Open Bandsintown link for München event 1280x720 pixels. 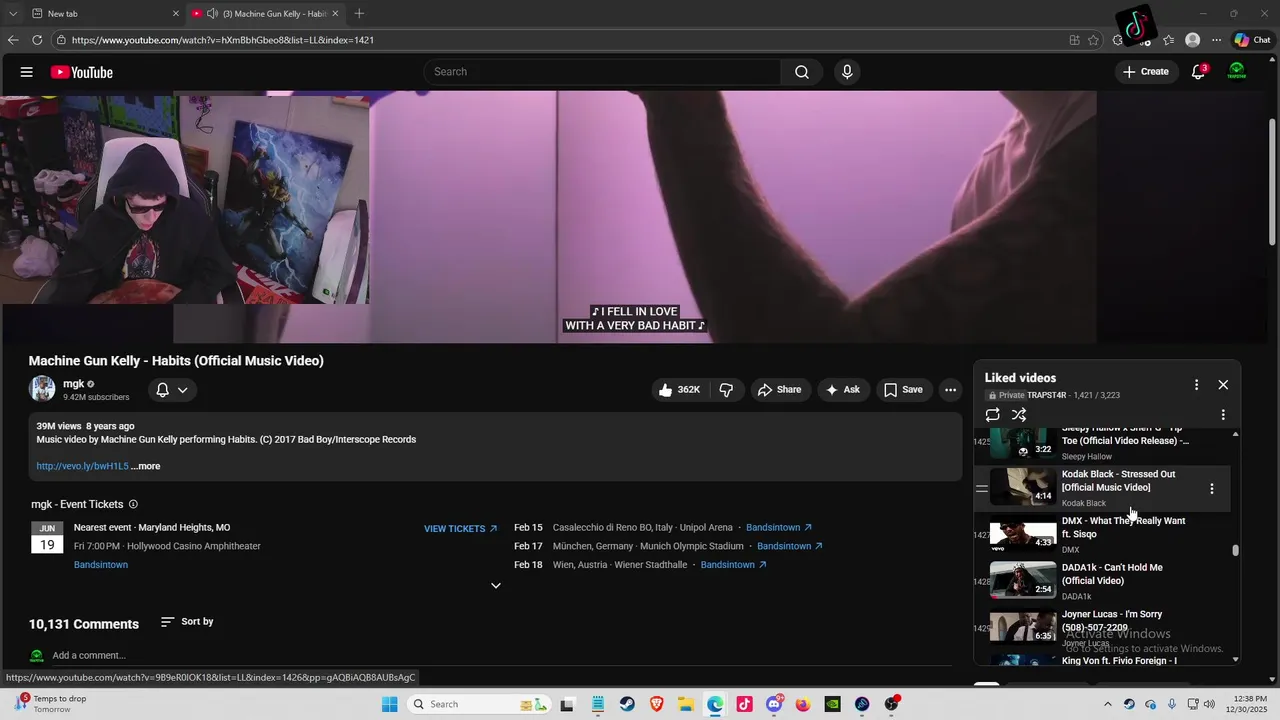790,547
